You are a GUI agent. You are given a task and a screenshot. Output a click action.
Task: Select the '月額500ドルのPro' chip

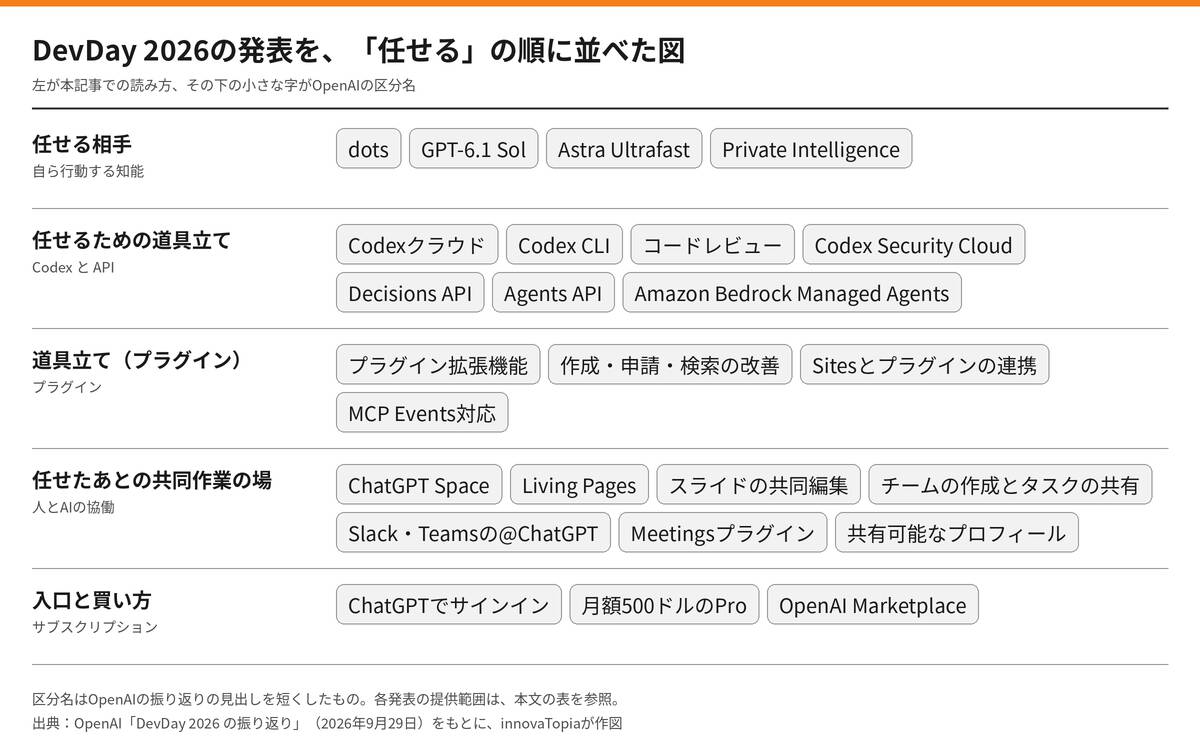(x=664, y=605)
